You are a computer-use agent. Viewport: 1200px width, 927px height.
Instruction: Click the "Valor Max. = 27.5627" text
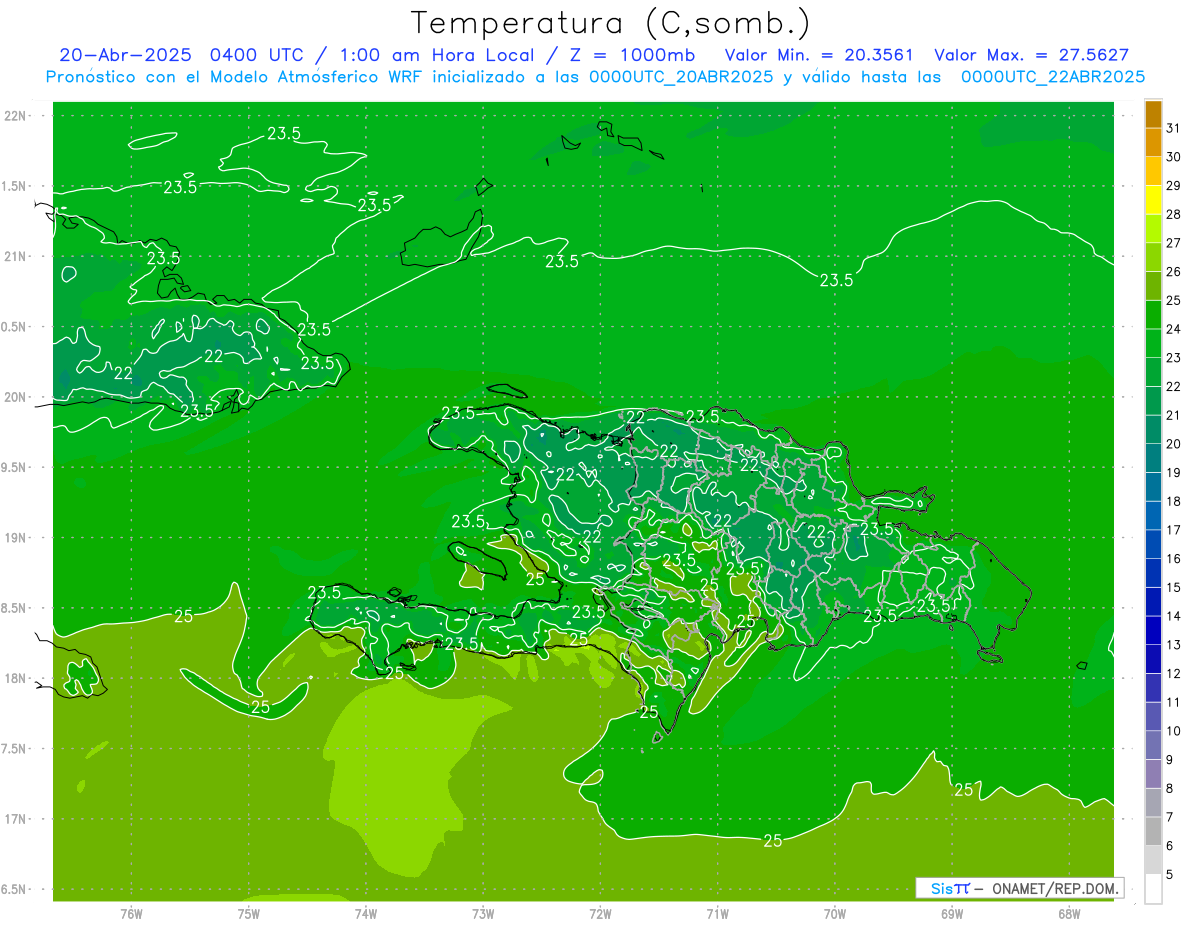(1032, 55)
